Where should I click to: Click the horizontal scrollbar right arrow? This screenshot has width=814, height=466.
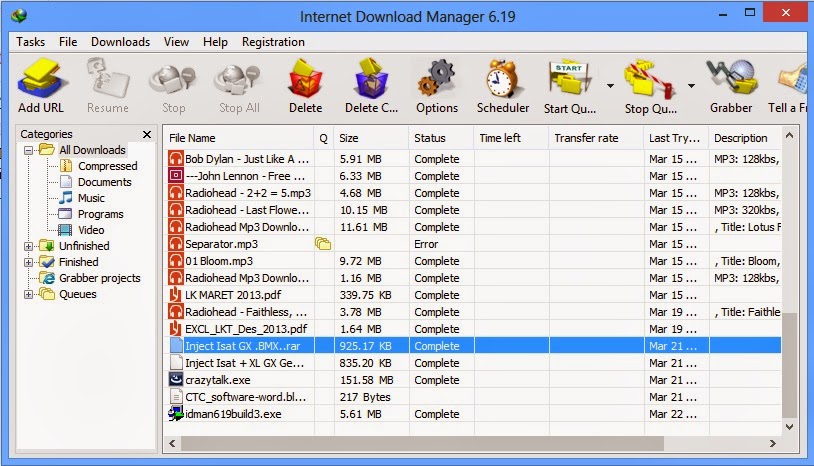(x=772, y=443)
